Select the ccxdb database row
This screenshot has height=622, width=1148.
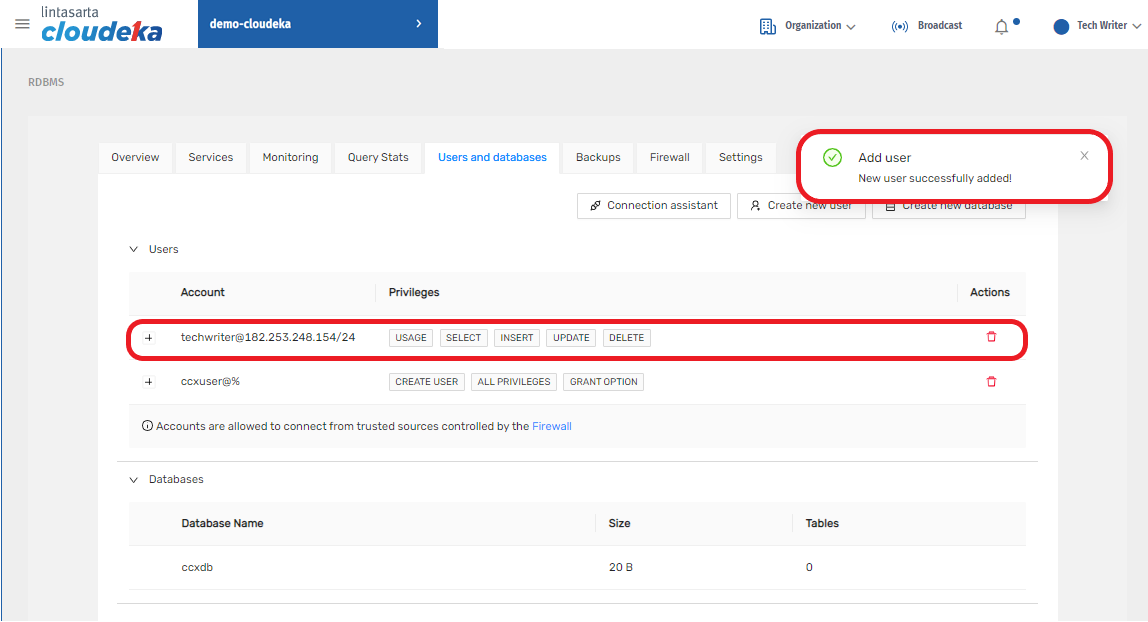(x=197, y=568)
